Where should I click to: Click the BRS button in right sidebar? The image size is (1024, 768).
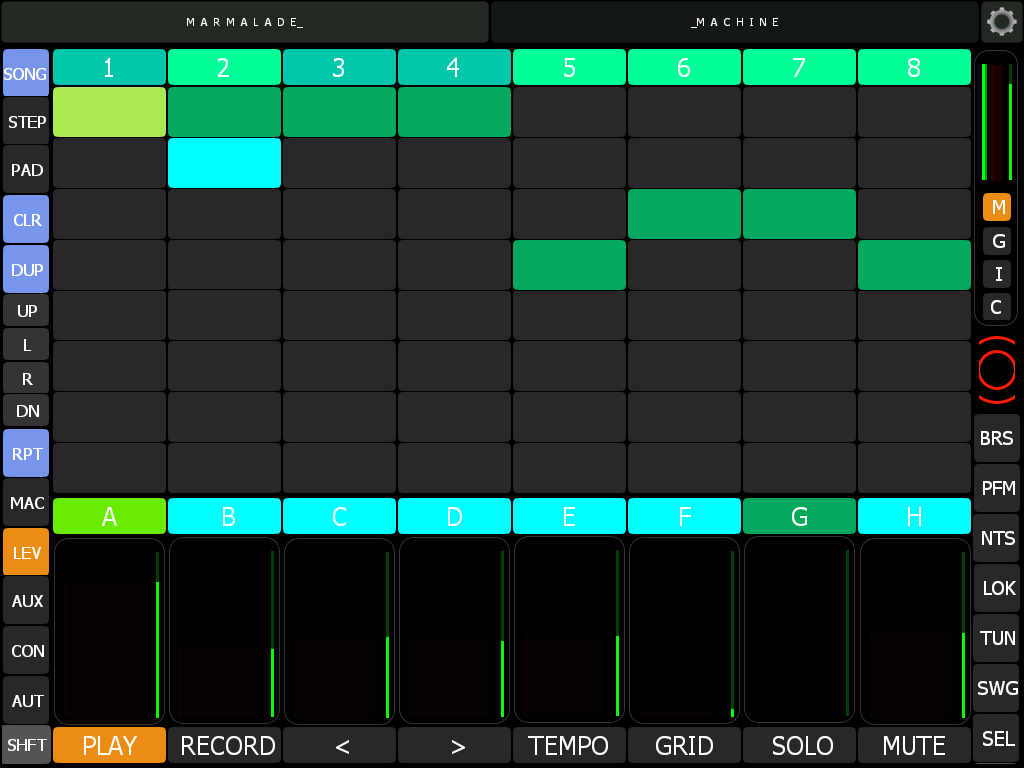pyautogui.click(x=996, y=438)
